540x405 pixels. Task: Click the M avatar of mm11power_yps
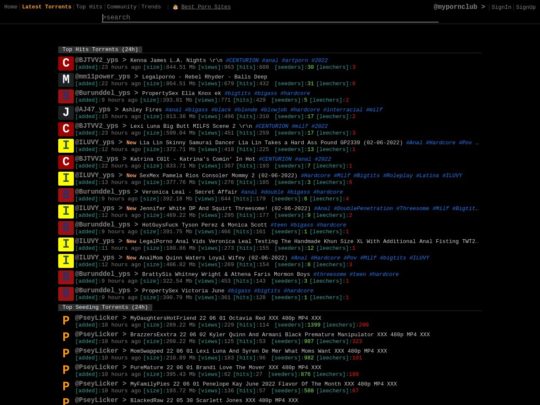point(66,80)
